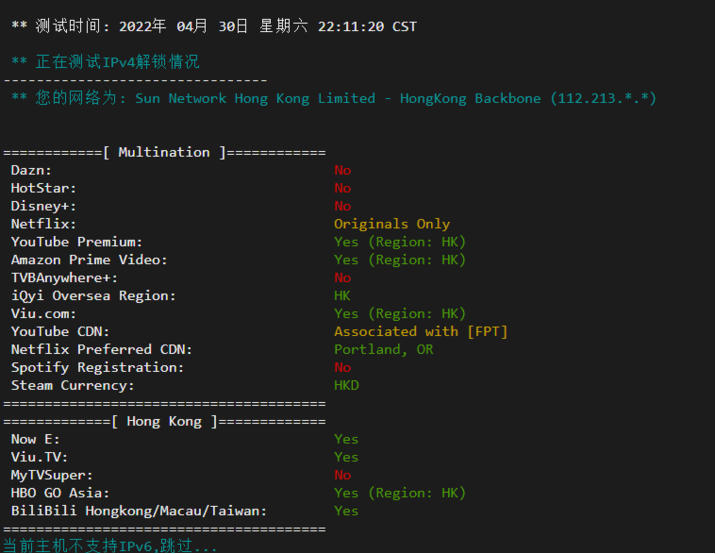716x554 pixels.
Task: Click the iQyi Oversea Region 'HK' value
Action: click(343, 296)
